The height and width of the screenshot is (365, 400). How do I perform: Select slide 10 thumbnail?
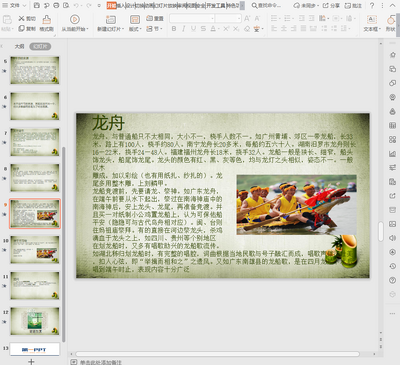tap(35, 250)
